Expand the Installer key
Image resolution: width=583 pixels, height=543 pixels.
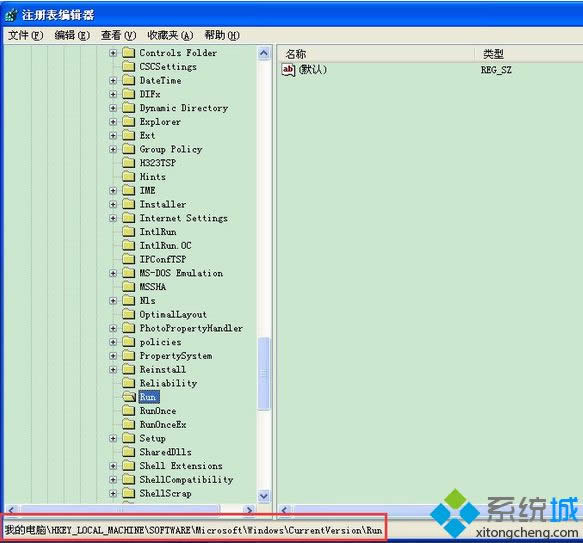tap(113, 204)
